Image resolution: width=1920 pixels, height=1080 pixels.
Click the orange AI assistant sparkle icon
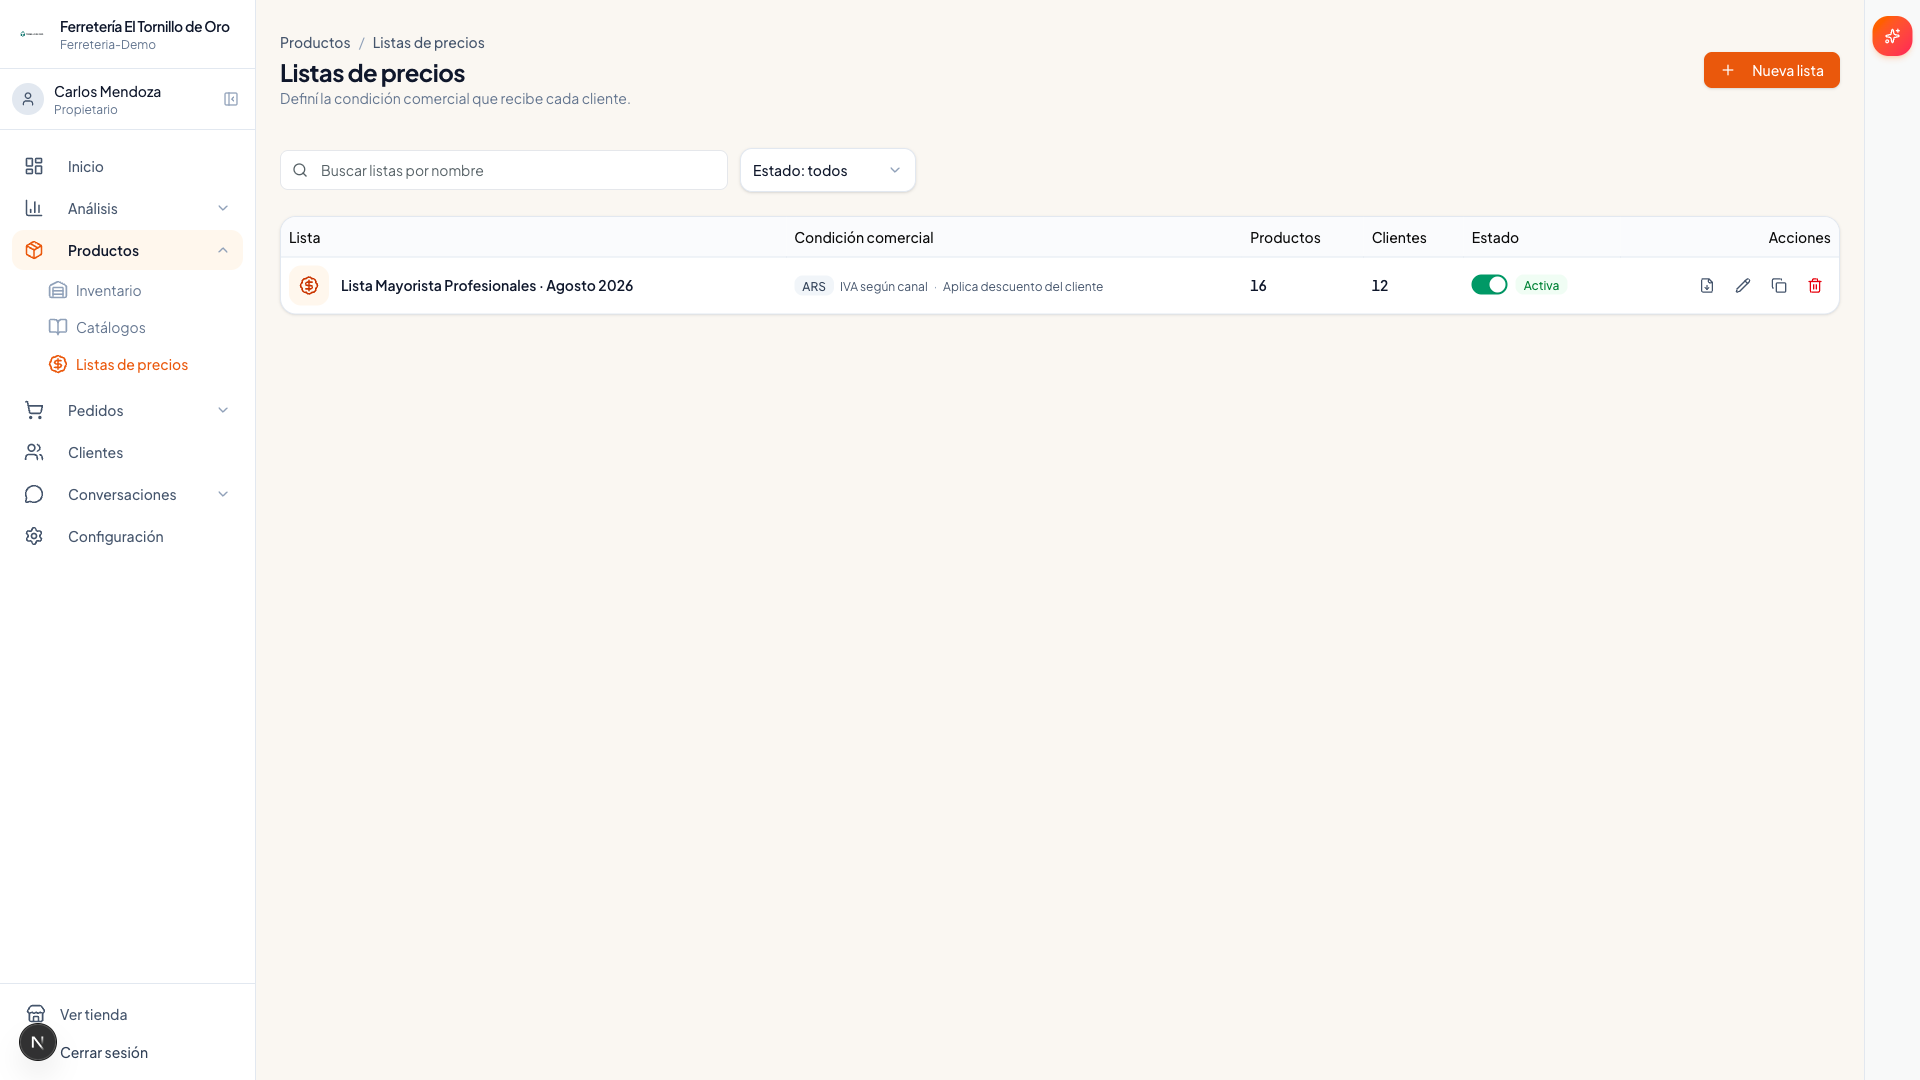(x=1892, y=36)
